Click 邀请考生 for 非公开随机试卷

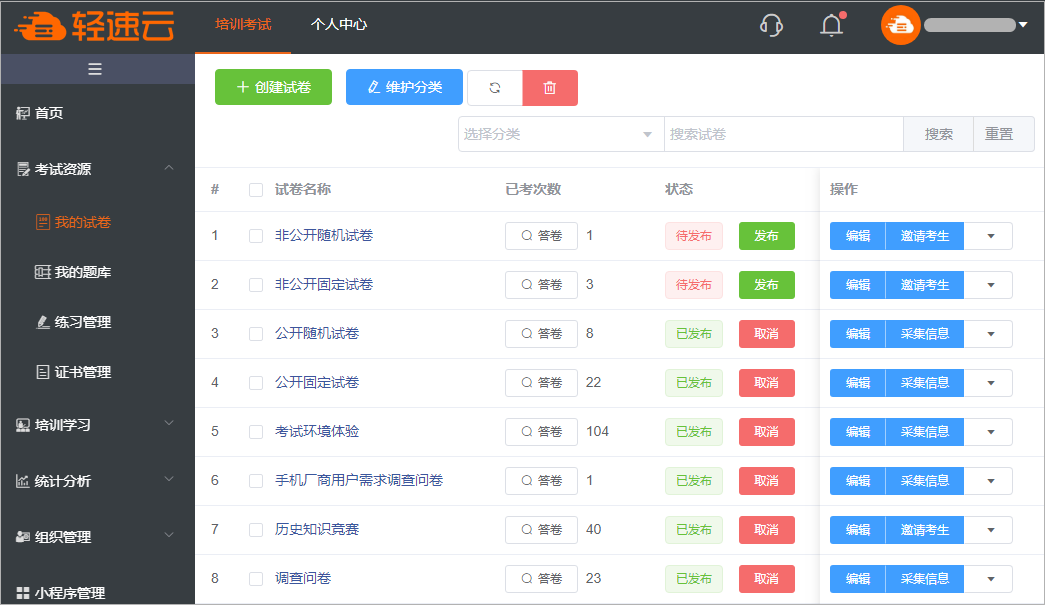click(924, 236)
